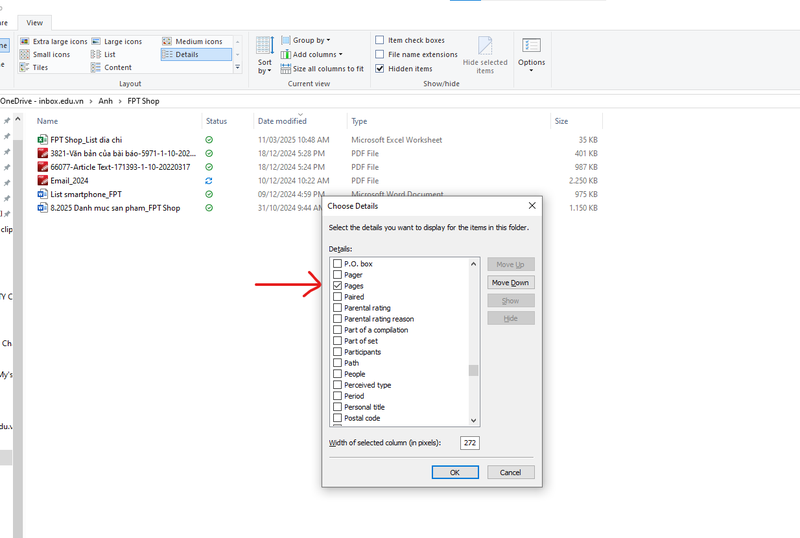
Task: Click sync status icon for Email_2024
Action: click(x=209, y=181)
